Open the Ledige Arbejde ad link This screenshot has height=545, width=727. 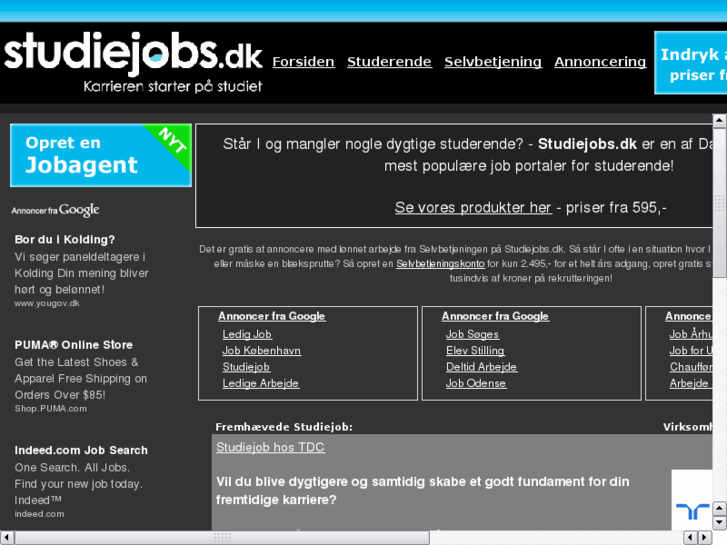tap(261, 384)
